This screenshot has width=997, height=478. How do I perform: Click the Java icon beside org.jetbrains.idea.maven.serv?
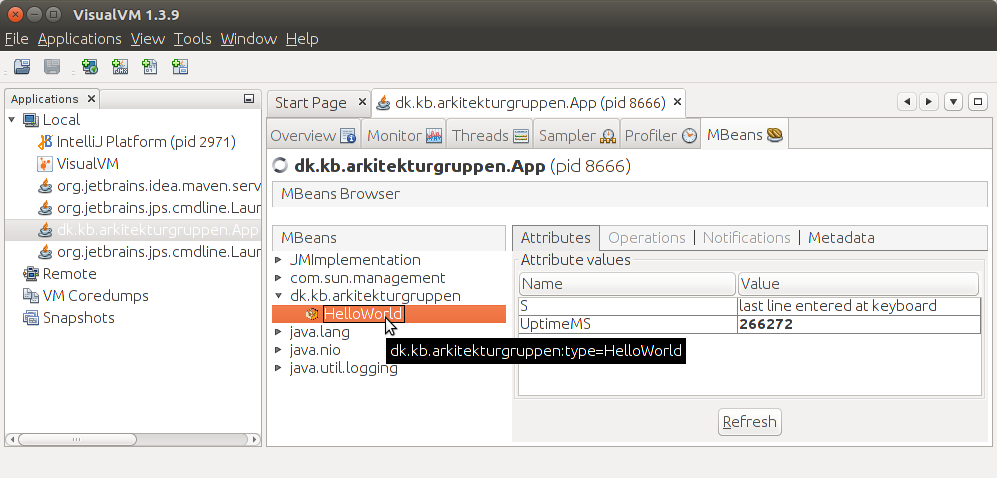point(45,186)
